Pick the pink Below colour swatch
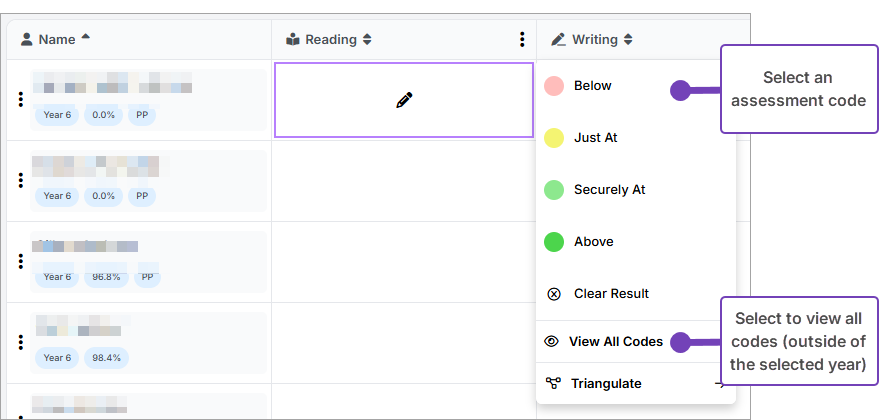Image resolution: width=881 pixels, height=420 pixels. click(553, 86)
